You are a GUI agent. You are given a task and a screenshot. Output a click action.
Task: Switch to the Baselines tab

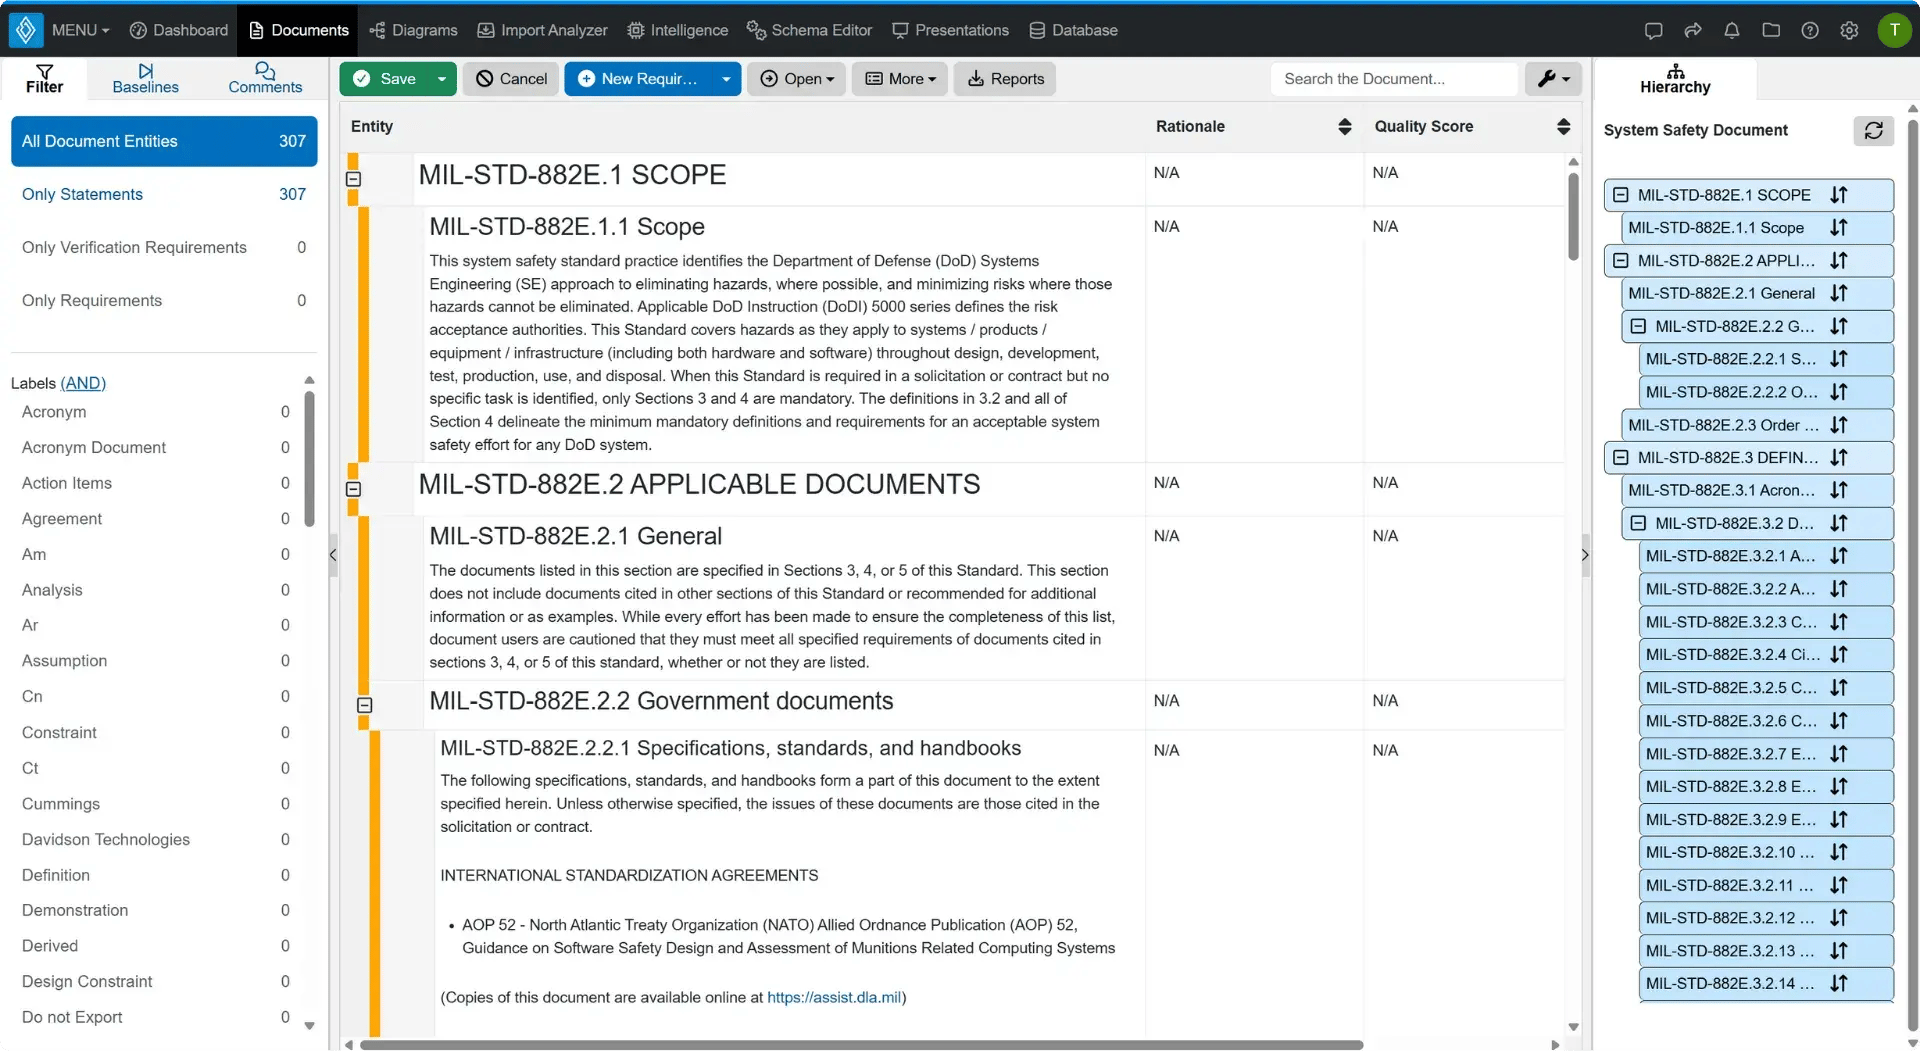146,78
